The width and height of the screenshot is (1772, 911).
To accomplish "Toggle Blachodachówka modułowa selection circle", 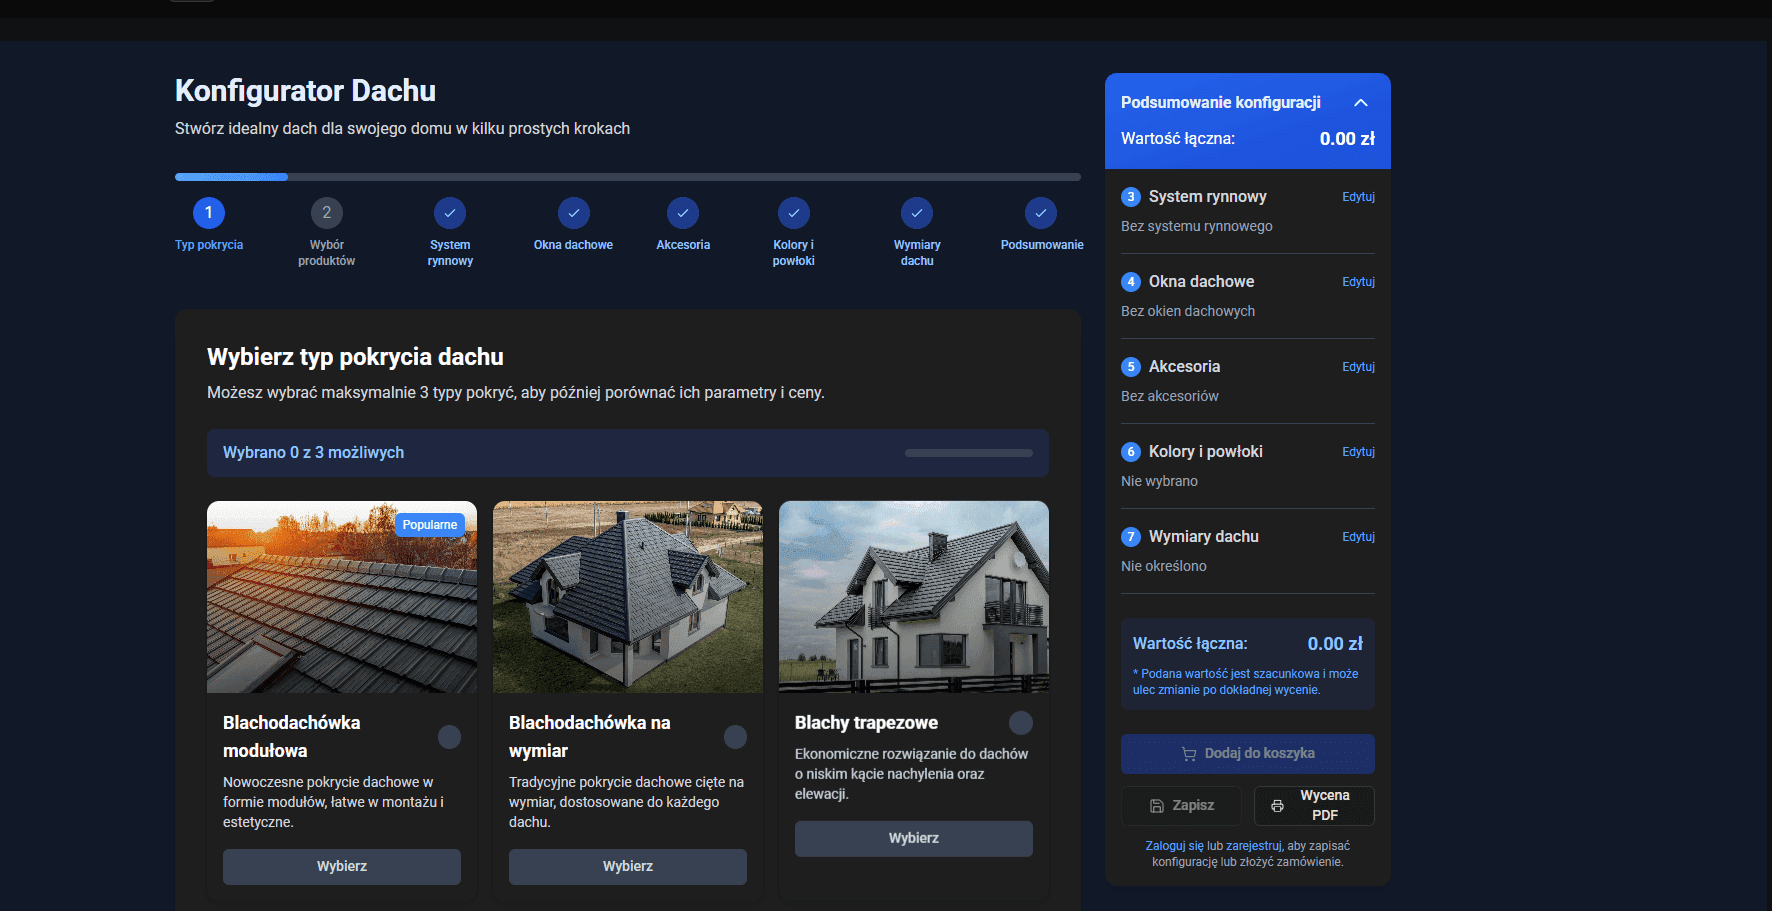I will (450, 737).
